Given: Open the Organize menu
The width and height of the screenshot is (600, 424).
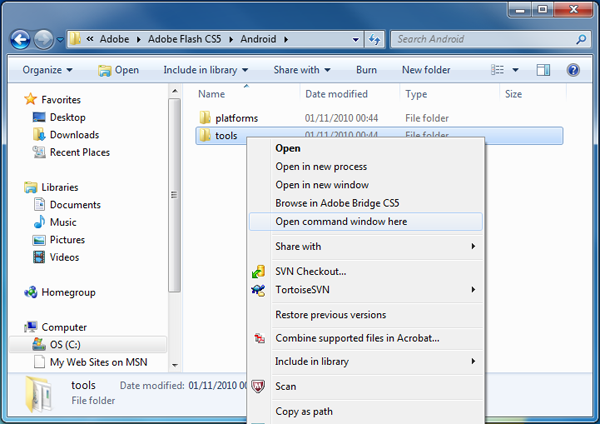Looking at the screenshot, I should tap(47, 70).
